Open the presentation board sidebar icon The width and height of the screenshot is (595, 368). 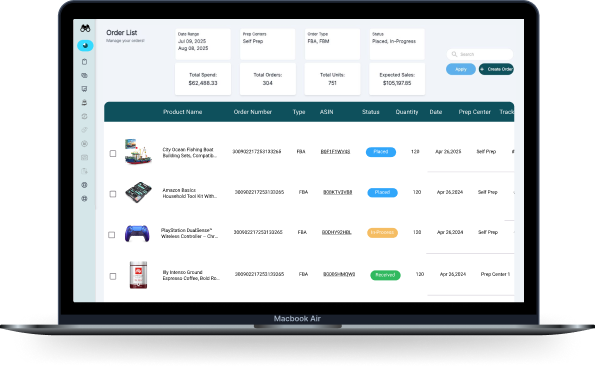pyautogui.click(x=85, y=89)
